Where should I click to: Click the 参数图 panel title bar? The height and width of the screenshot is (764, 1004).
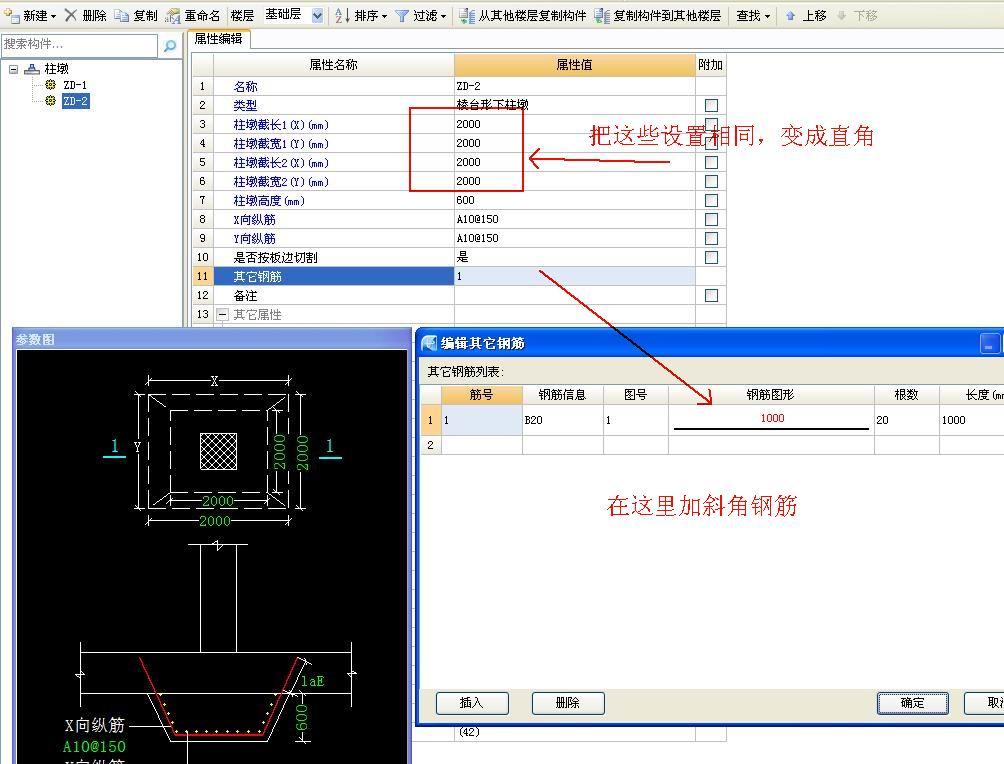click(211, 339)
